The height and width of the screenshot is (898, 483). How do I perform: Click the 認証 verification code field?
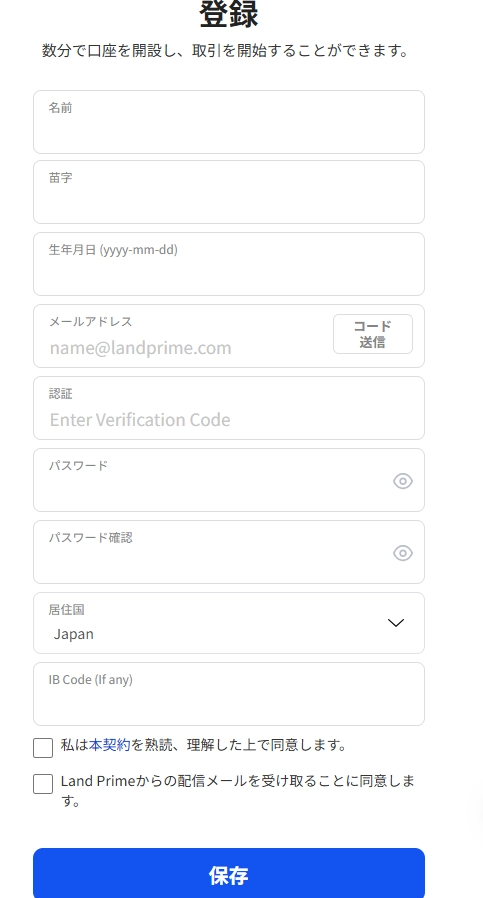tap(229, 408)
